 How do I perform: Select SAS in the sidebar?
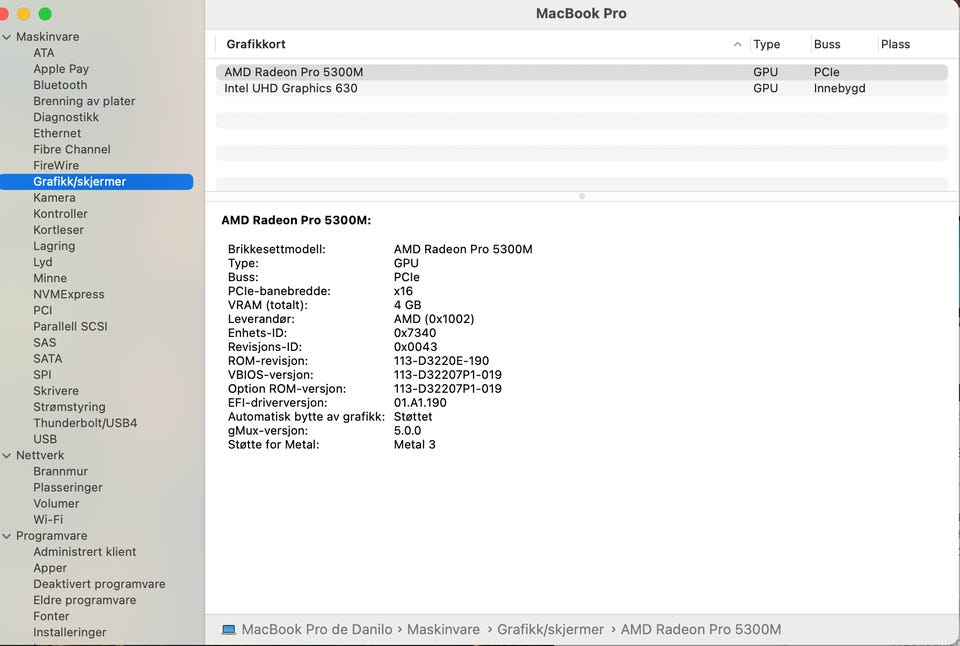(44, 343)
